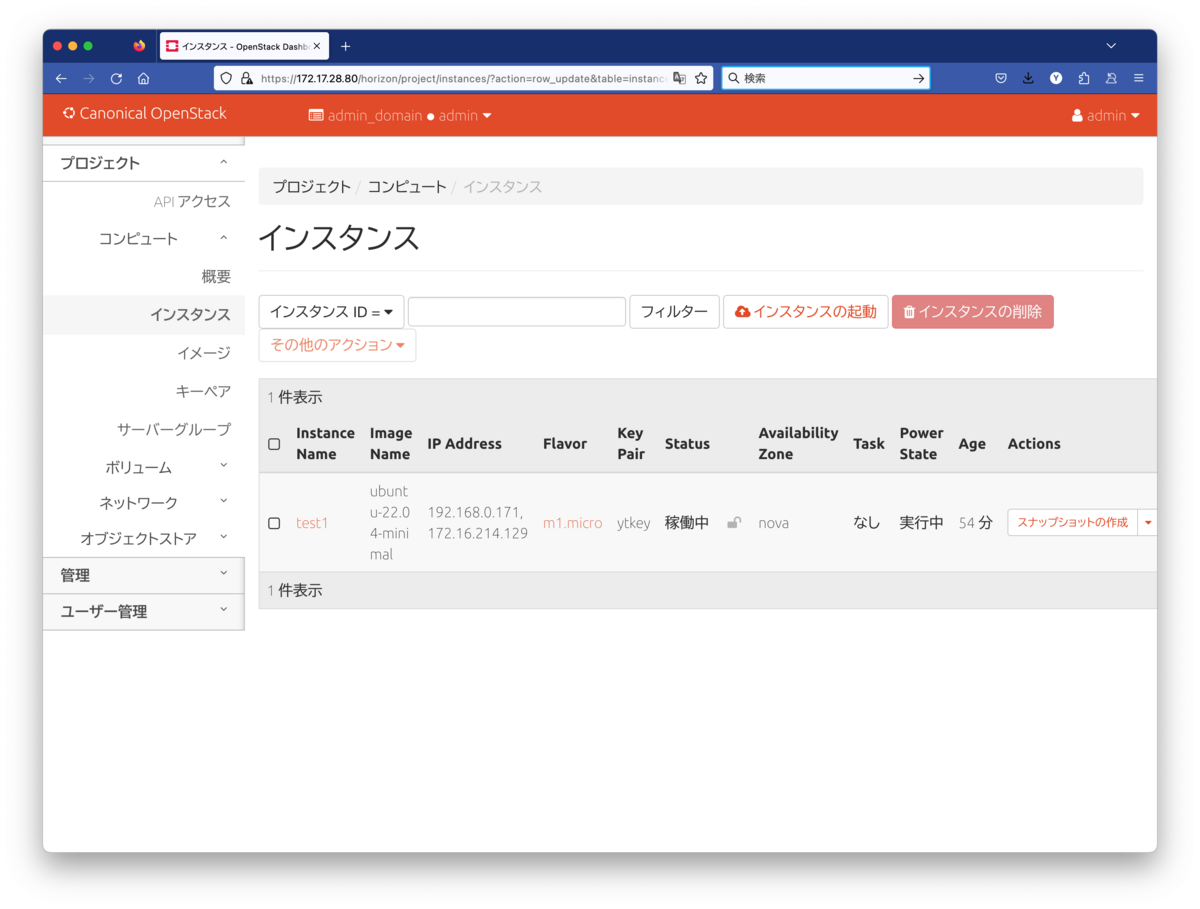The width and height of the screenshot is (1200, 909).
Task: Open the admin user menu
Action: click(1106, 116)
